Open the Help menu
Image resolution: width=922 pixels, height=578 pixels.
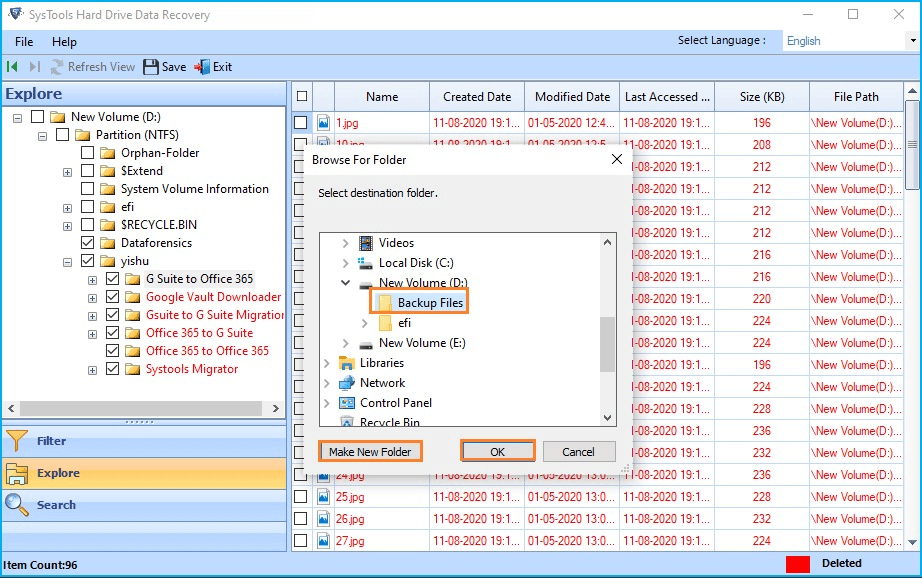point(64,42)
